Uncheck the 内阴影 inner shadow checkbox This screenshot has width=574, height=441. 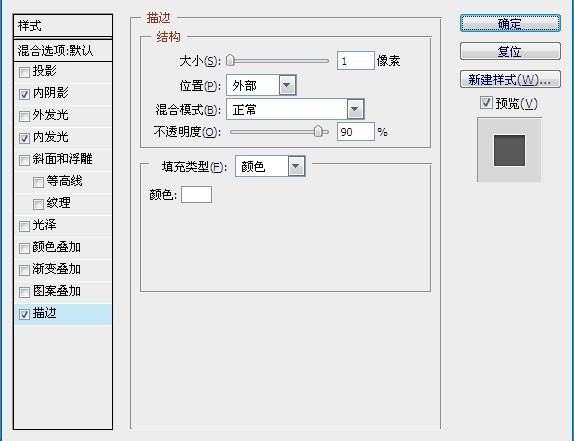24,94
